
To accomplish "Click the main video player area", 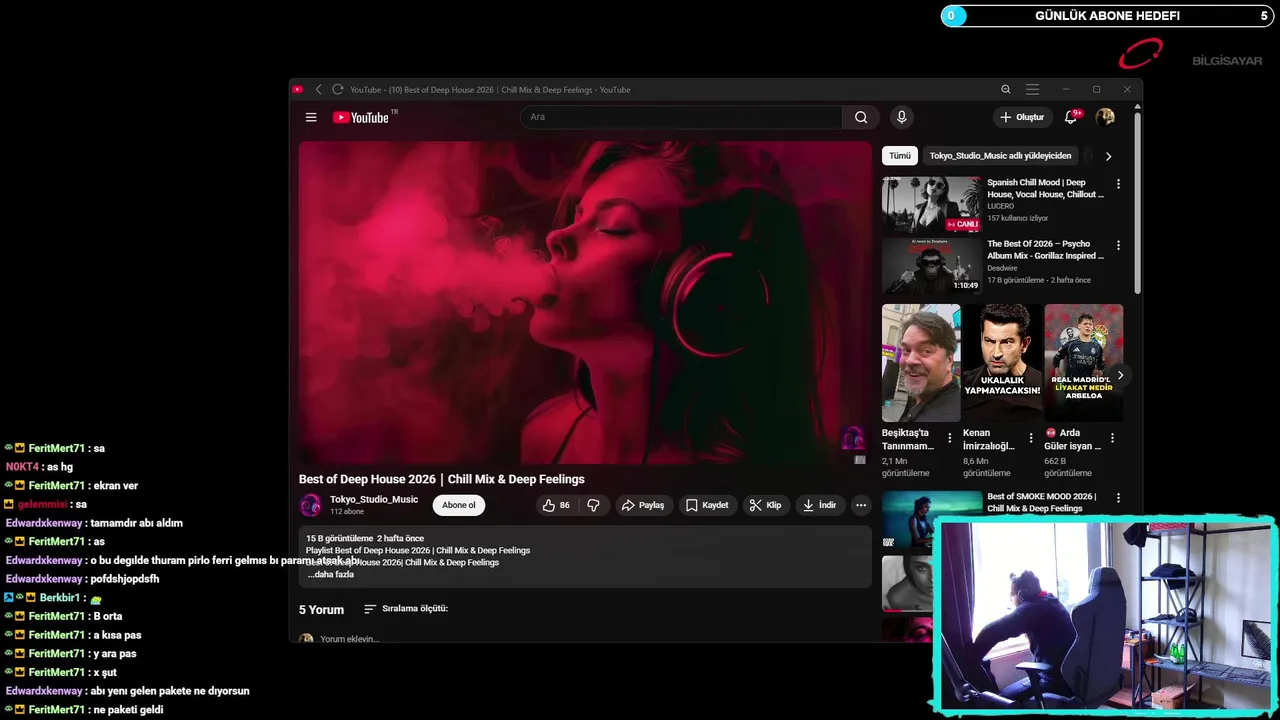I will click(x=585, y=302).
